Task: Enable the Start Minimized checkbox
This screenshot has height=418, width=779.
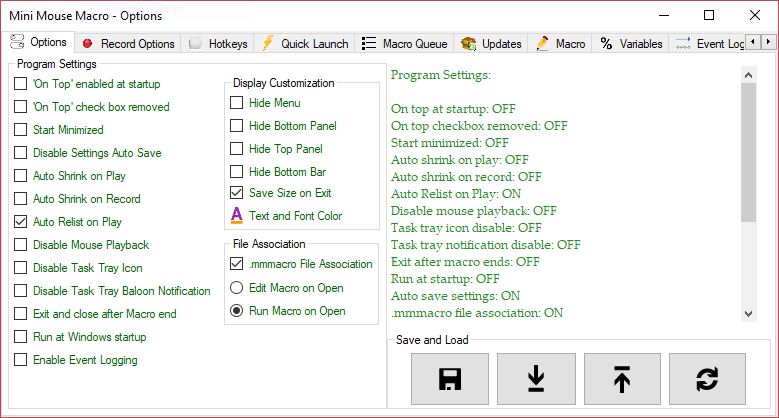Action: (21, 130)
